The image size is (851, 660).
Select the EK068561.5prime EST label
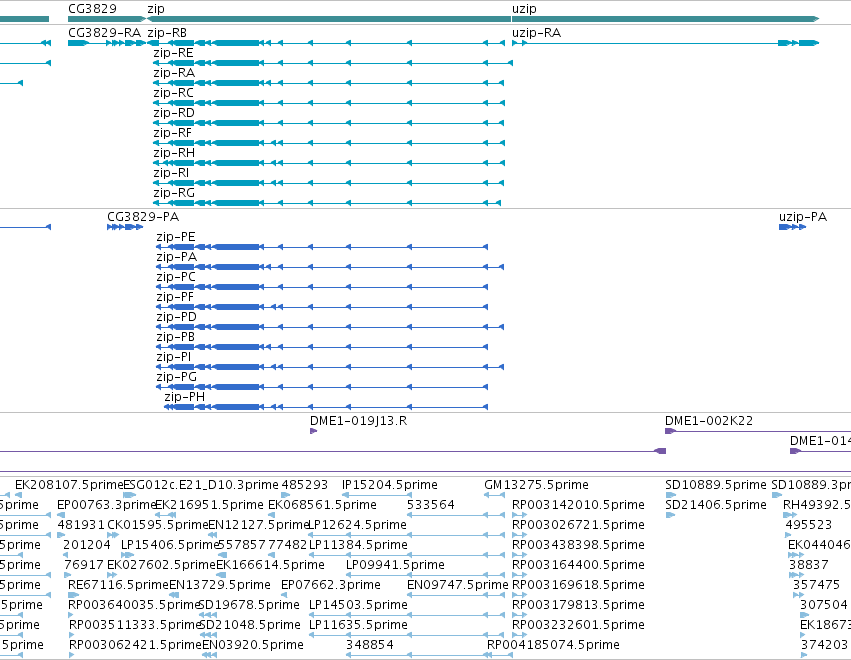pyautogui.click(x=322, y=505)
